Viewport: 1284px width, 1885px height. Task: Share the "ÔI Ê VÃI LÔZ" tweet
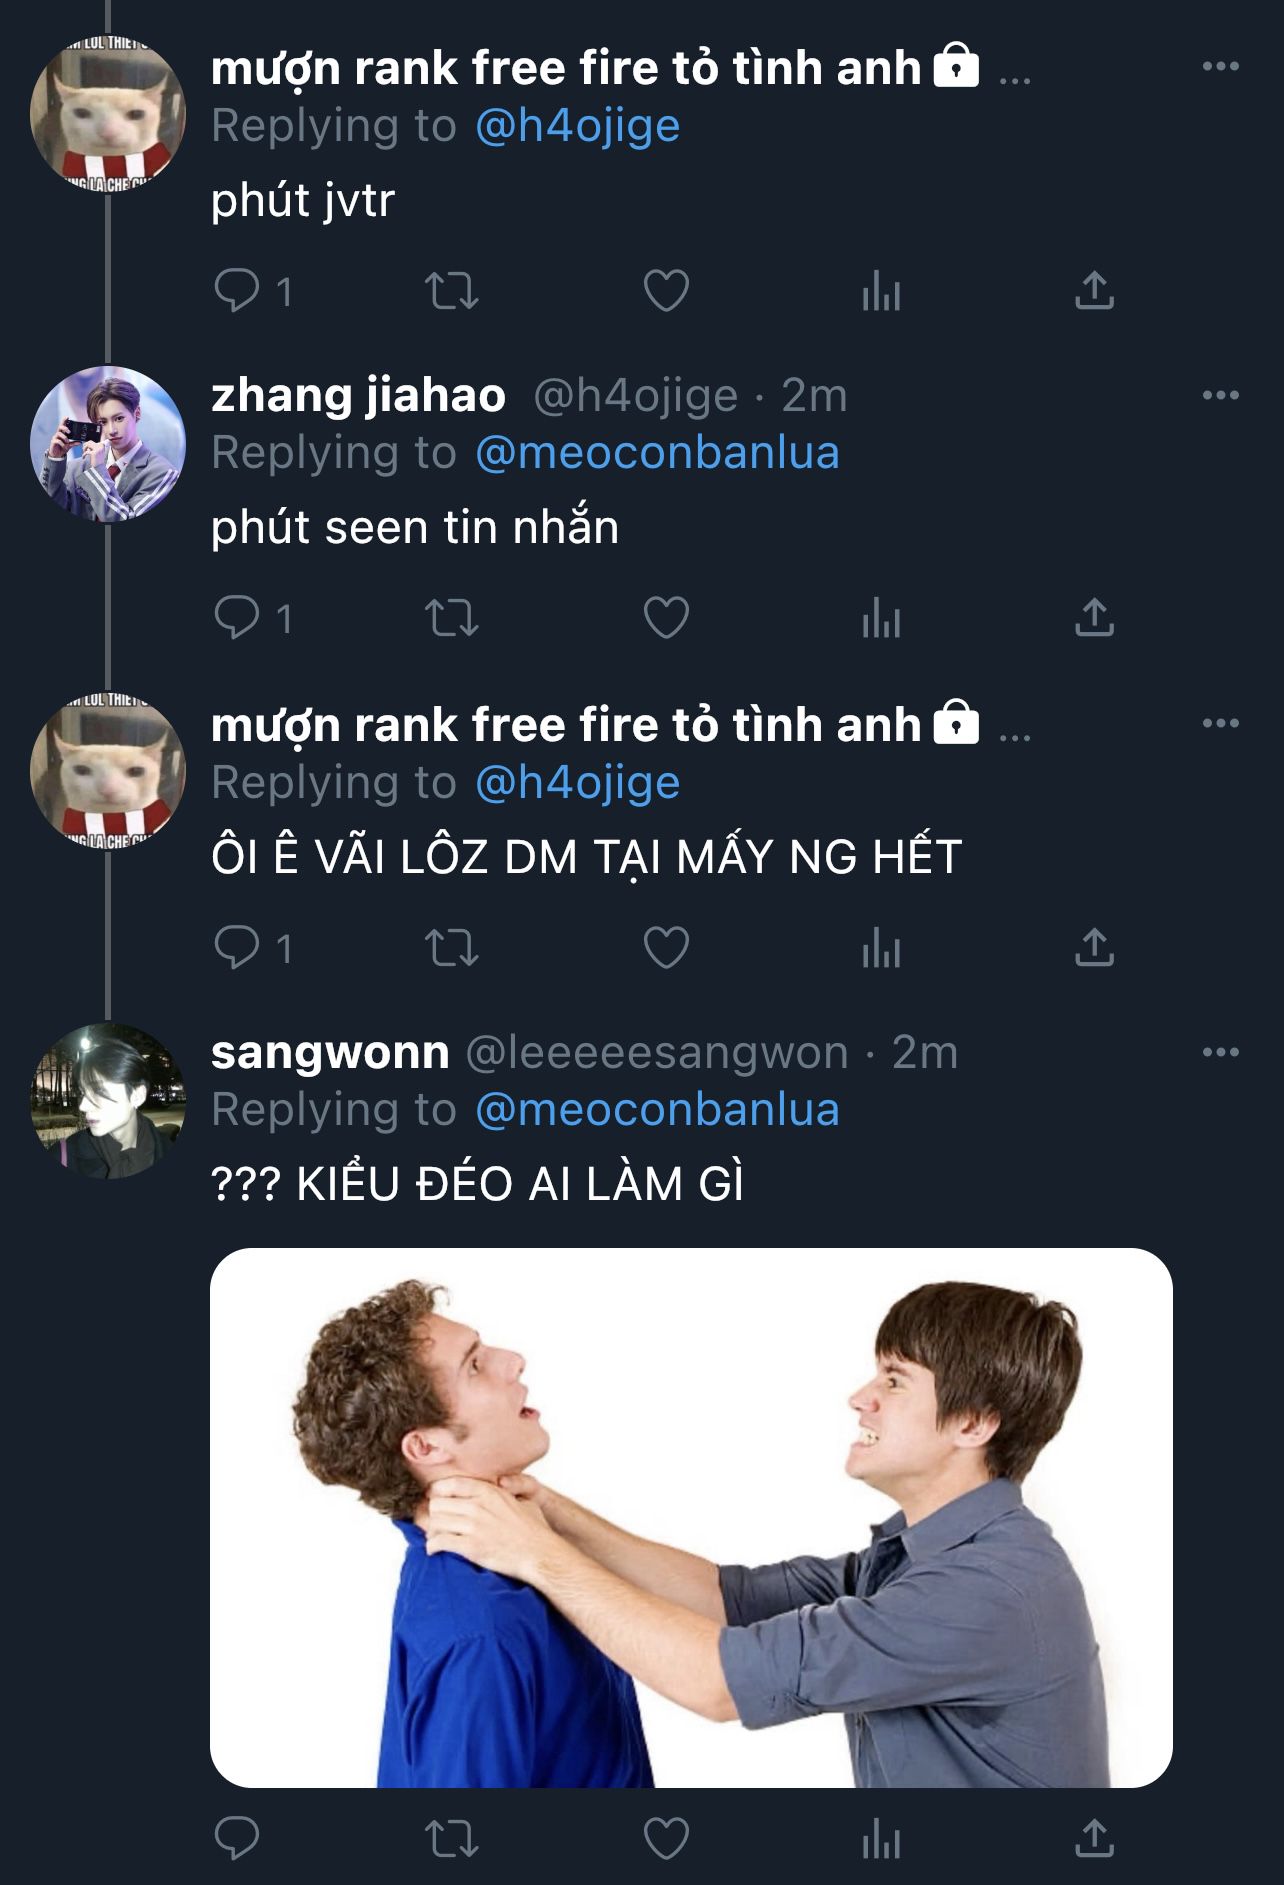pos(1095,947)
